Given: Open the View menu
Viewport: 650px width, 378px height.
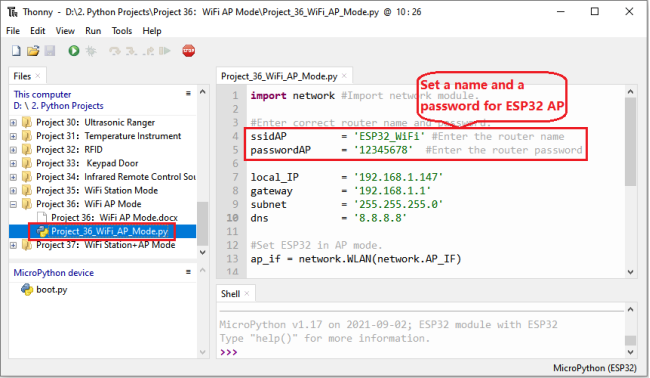Looking at the screenshot, I should 65,31.
